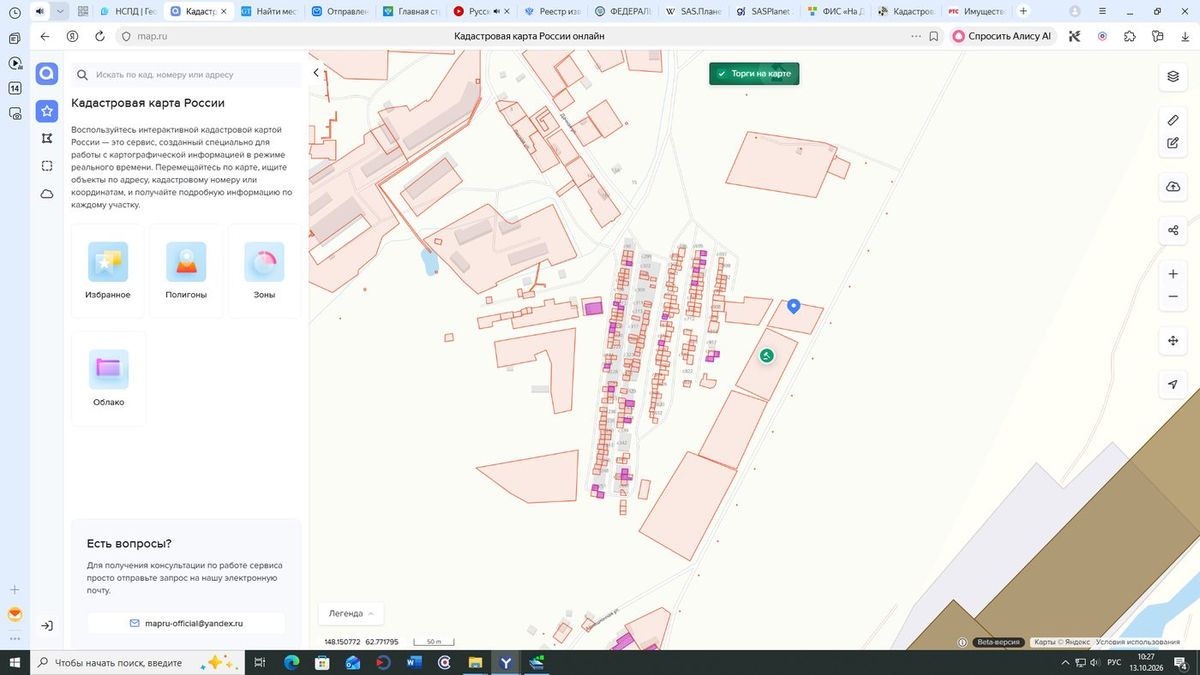The width and height of the screenshot is (1200, 675).
Task: Click Спросить Алису AI button
Action: tap(1002, 36)
